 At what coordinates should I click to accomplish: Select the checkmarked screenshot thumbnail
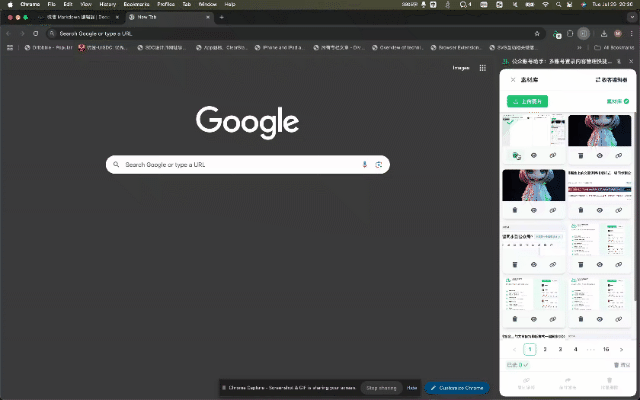[534, 131]
